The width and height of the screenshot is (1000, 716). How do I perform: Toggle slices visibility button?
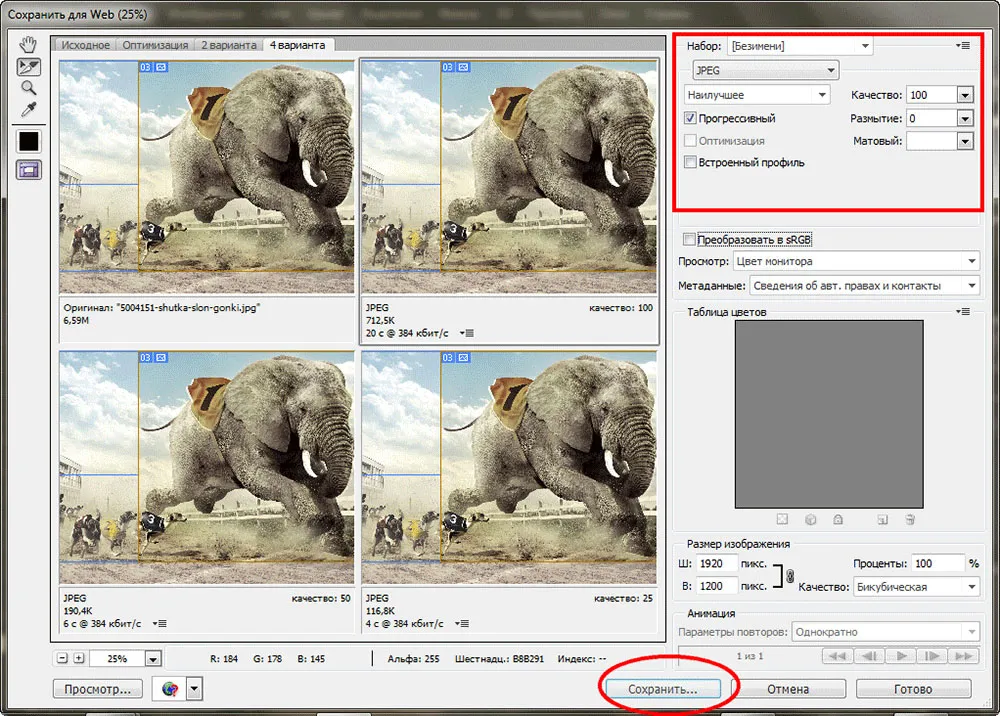pos(29,170)
